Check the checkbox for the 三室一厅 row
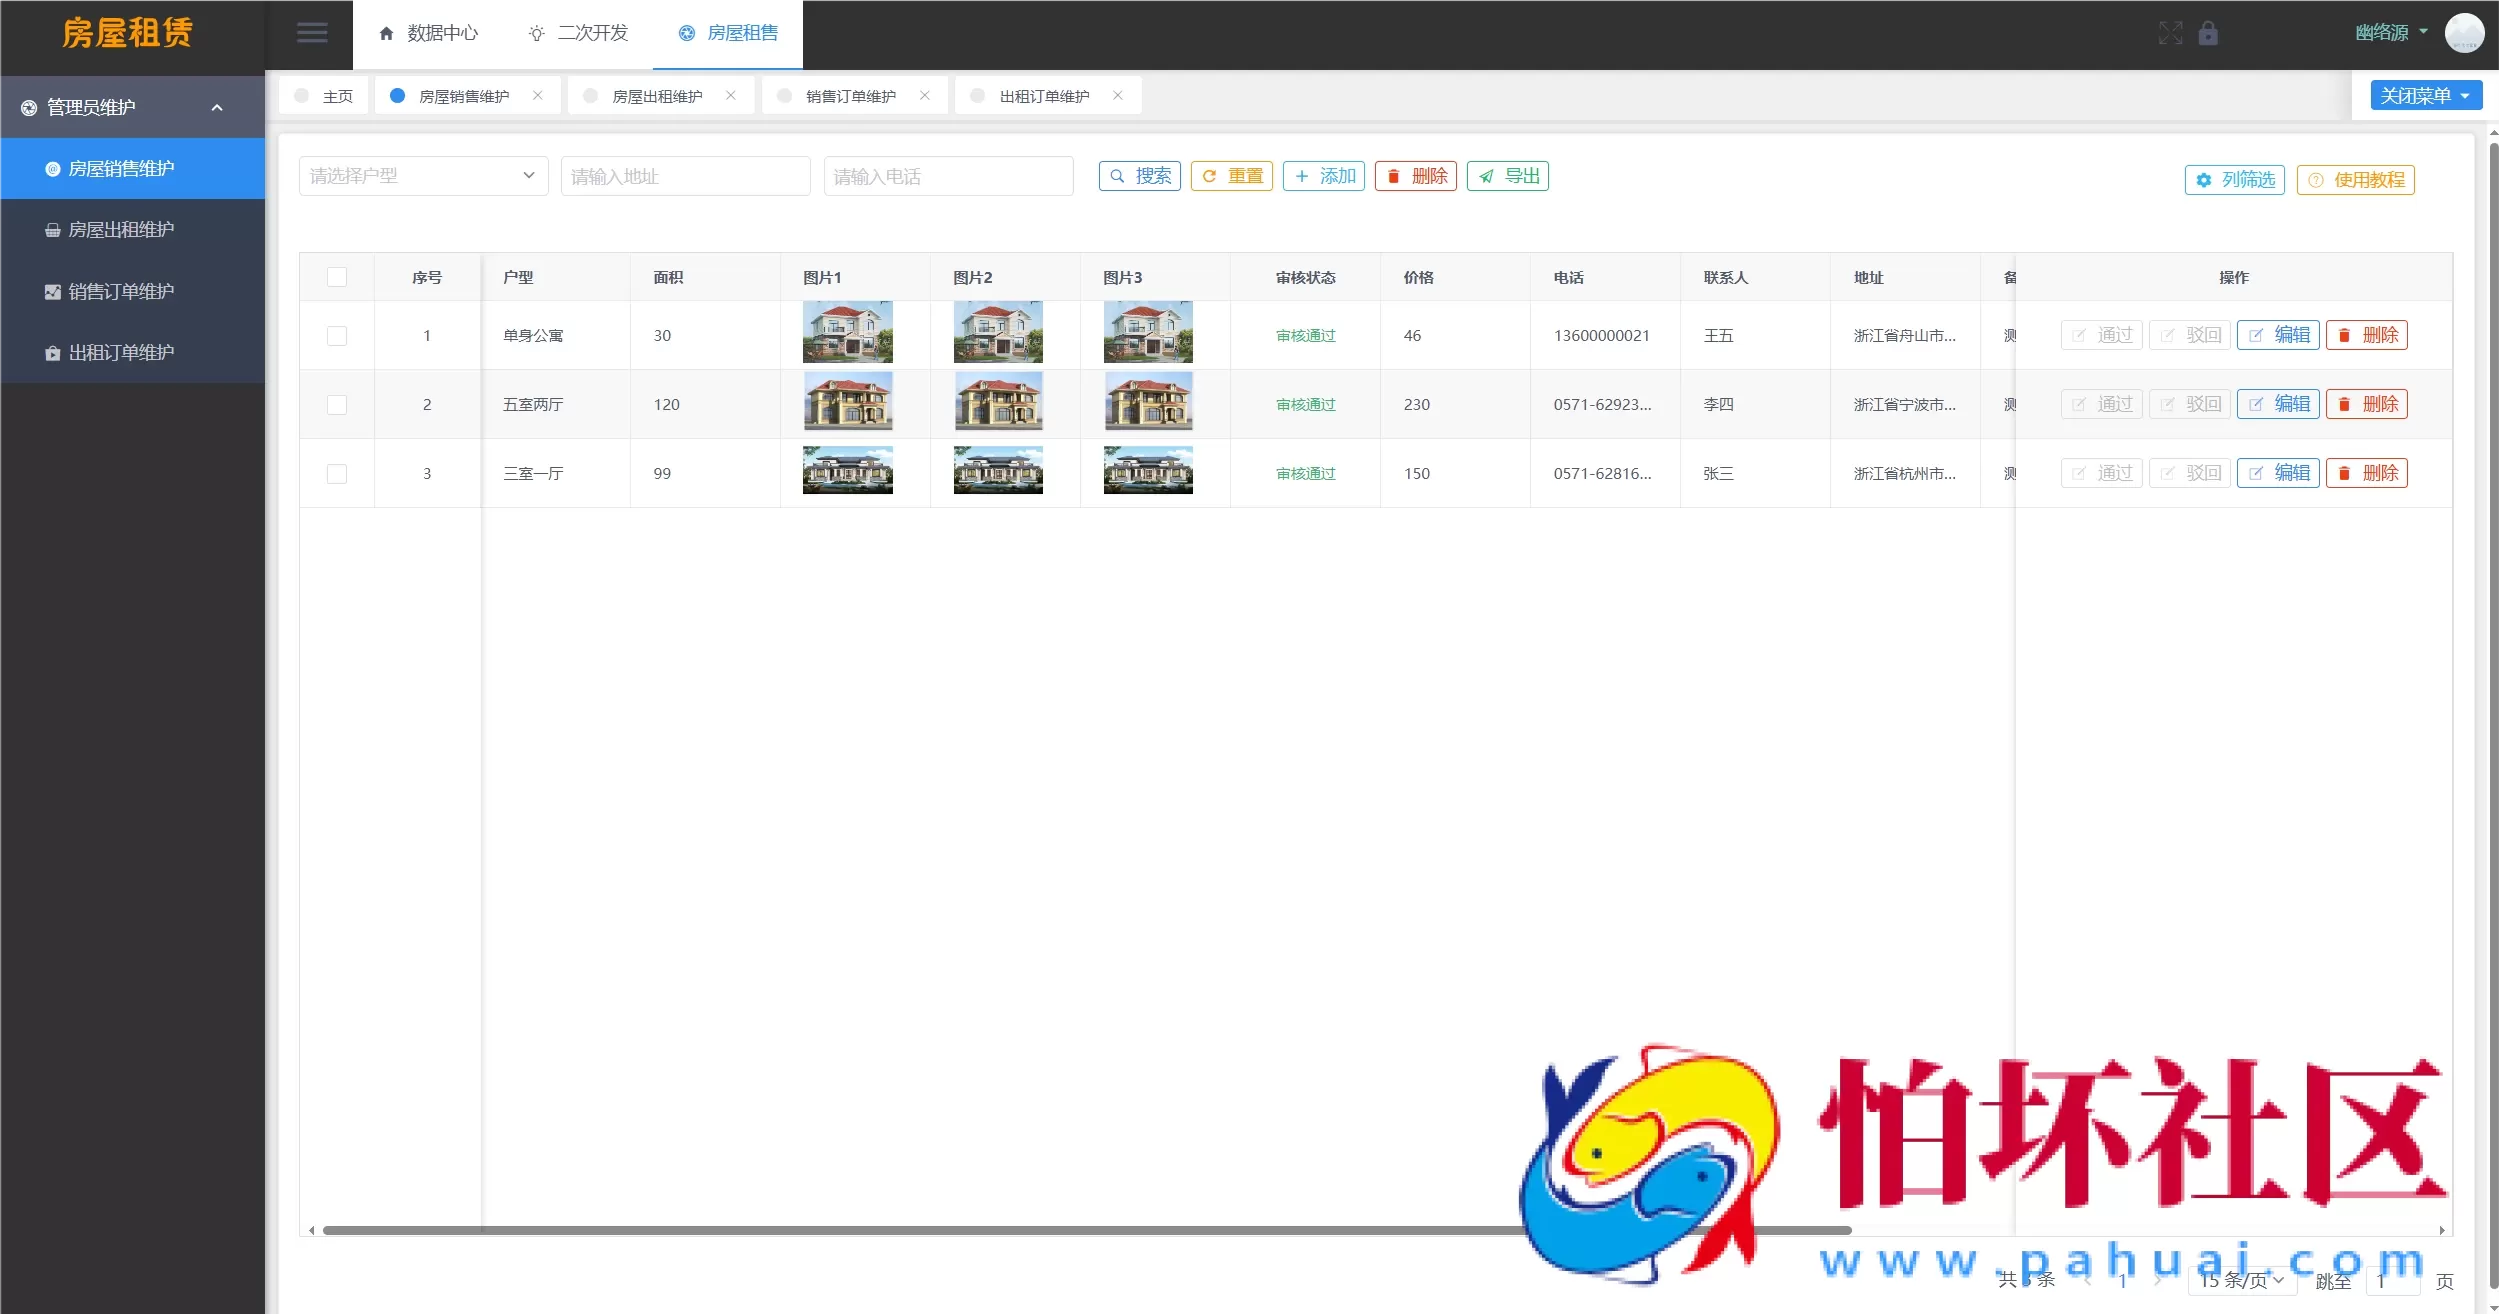2499x1314 pixels. click(x=337, y=473)
